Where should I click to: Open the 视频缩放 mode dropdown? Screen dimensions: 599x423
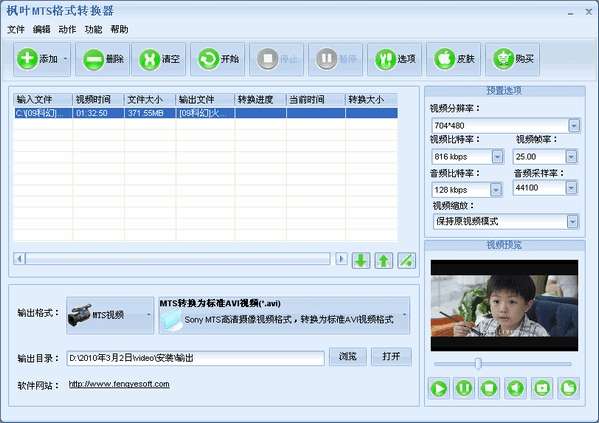(572, 221)
